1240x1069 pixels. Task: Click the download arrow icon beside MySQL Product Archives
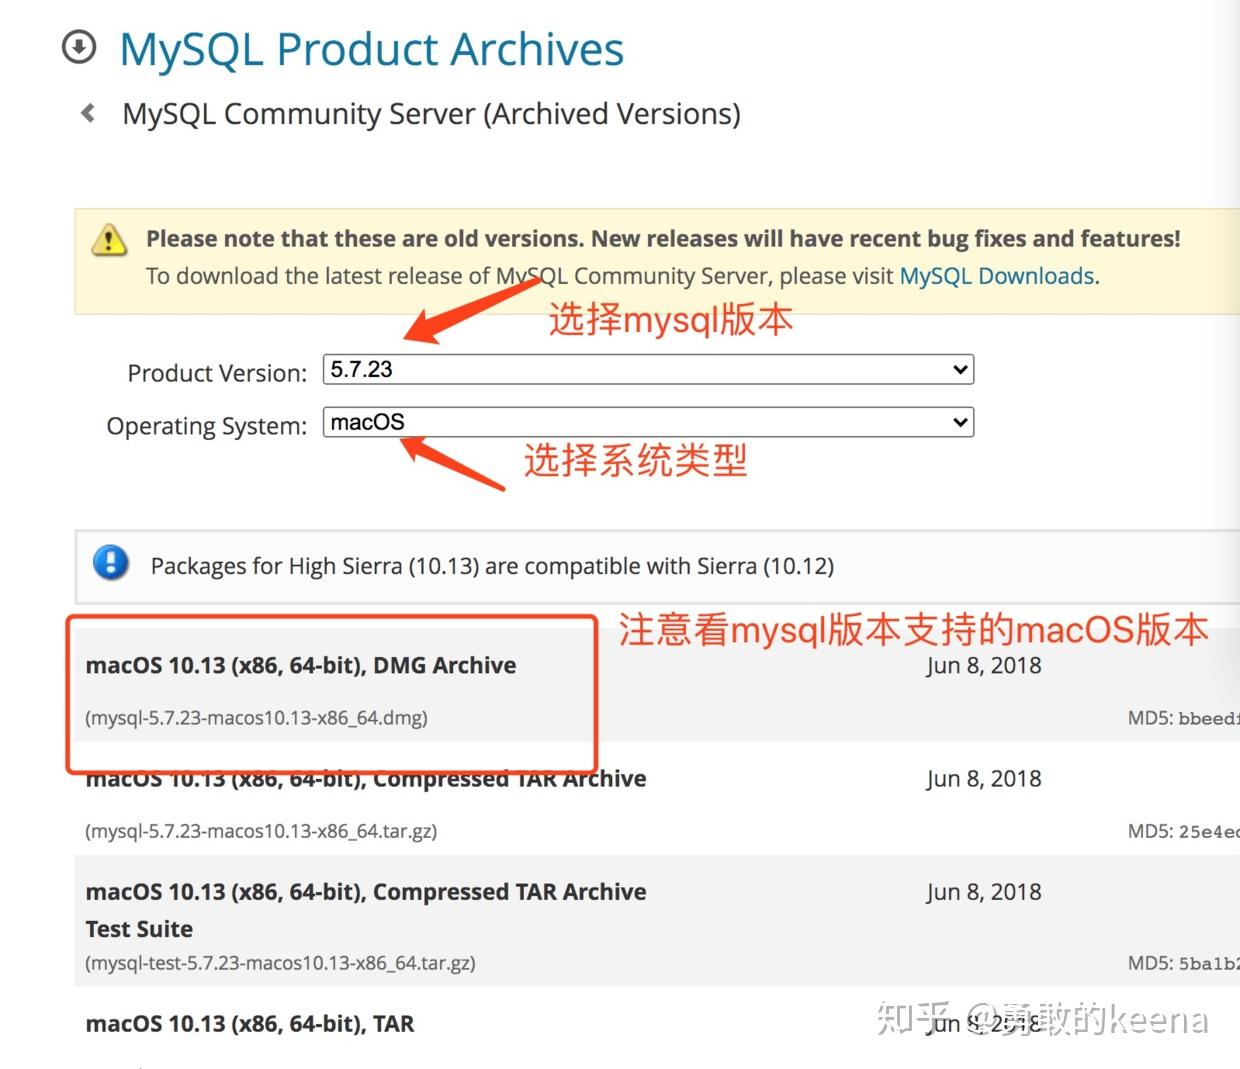tap(78, 47)
